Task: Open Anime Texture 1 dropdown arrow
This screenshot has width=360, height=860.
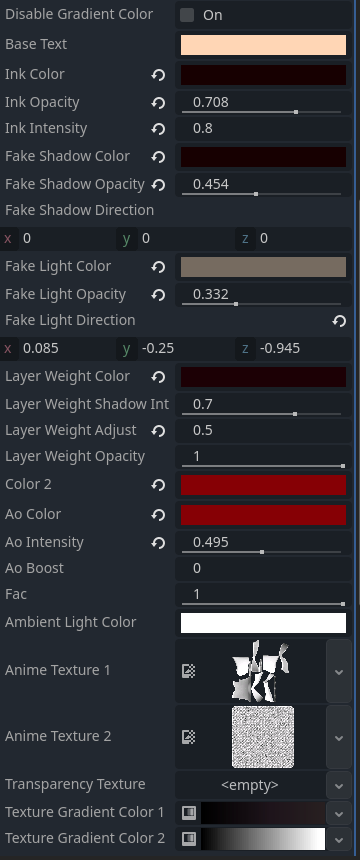Action: 339,671
